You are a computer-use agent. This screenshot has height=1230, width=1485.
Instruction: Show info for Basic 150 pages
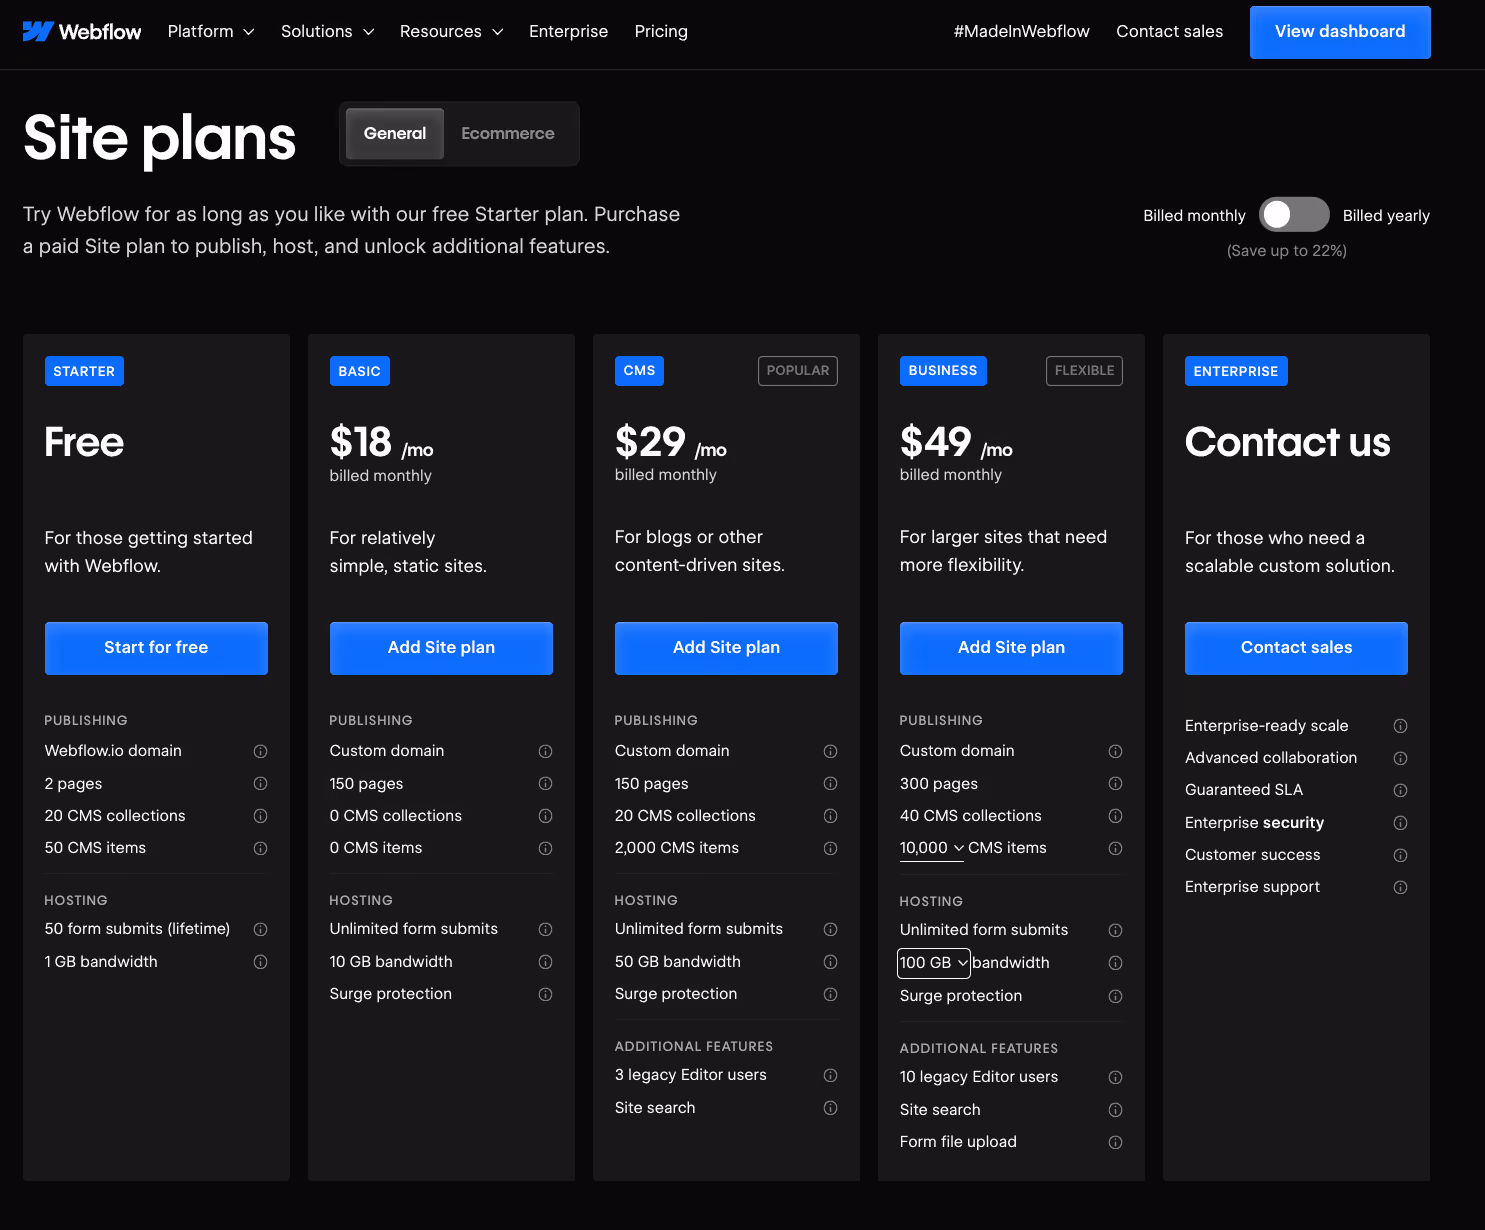pos(545,783)
